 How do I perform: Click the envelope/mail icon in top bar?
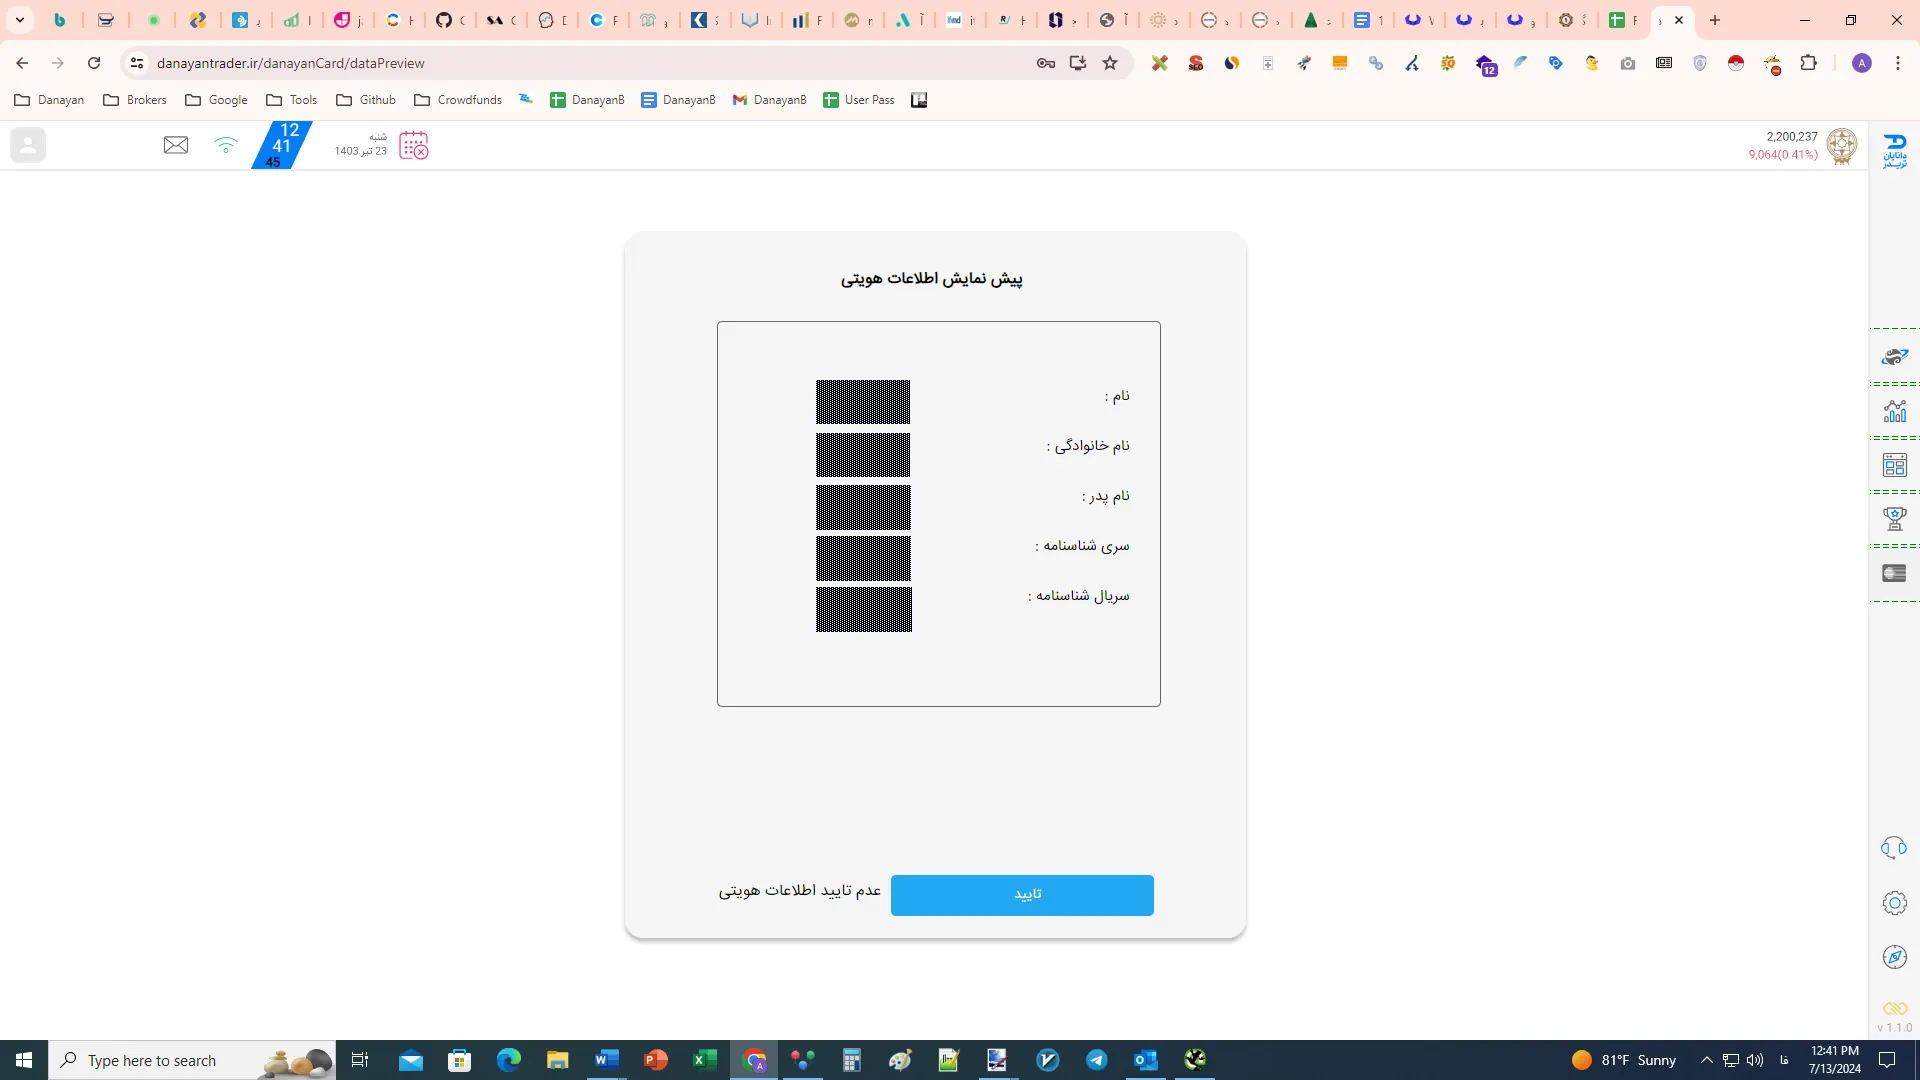(x=175, y=145)
